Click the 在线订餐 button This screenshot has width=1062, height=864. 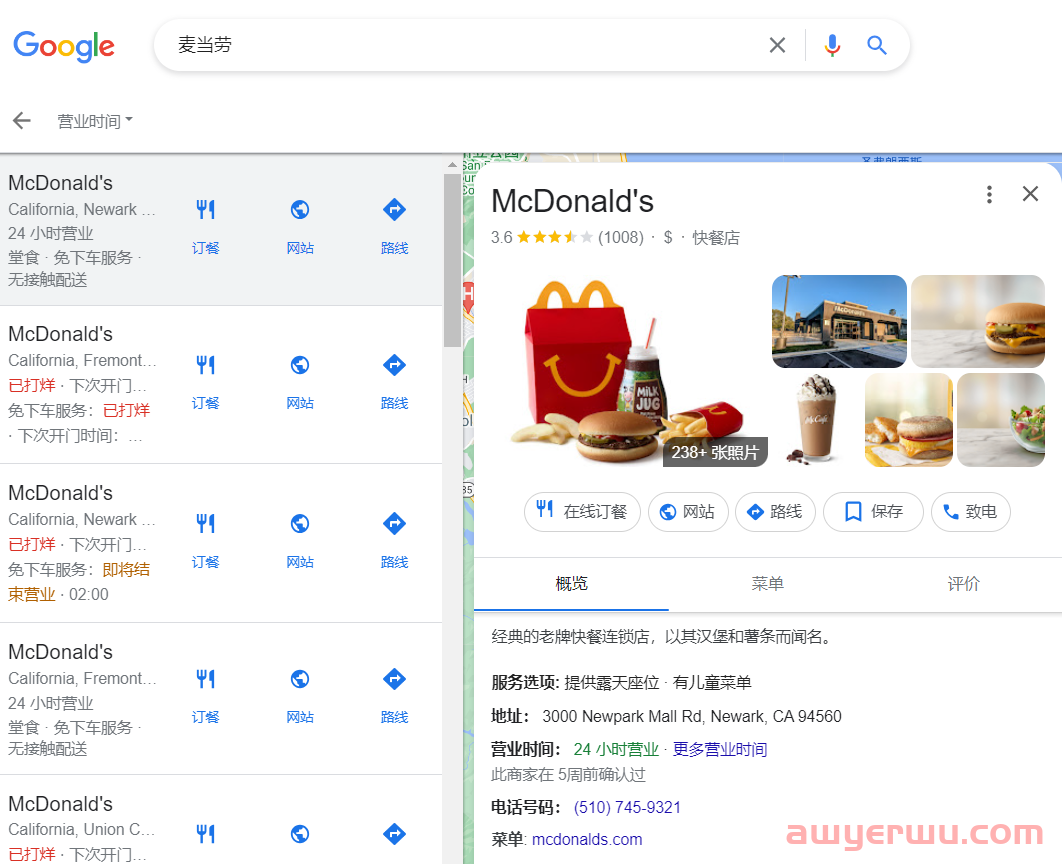pos(582,511)
